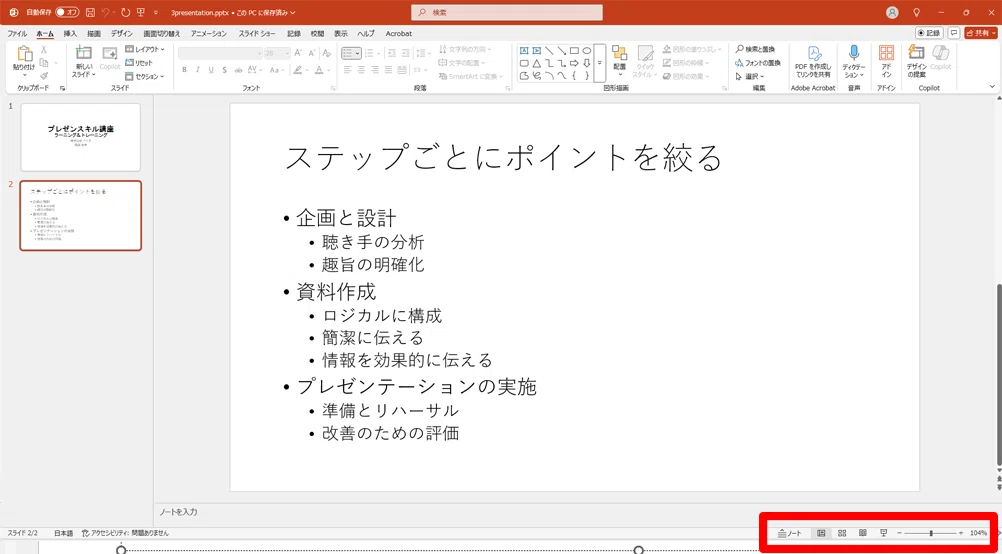This screenshot has width=1002, height=554.
Task: Switch to Transitions (画面切り替え) tab
Action: point(162,33)
